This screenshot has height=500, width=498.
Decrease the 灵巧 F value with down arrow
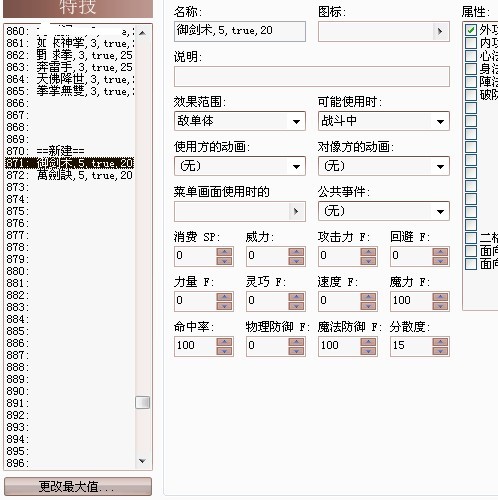pyautogui.click(x=296, y=306)
